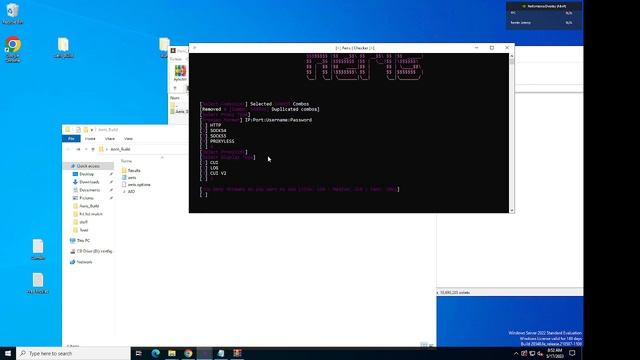
Task: Go up one folder level in Explorer
Action: [93, 149]
